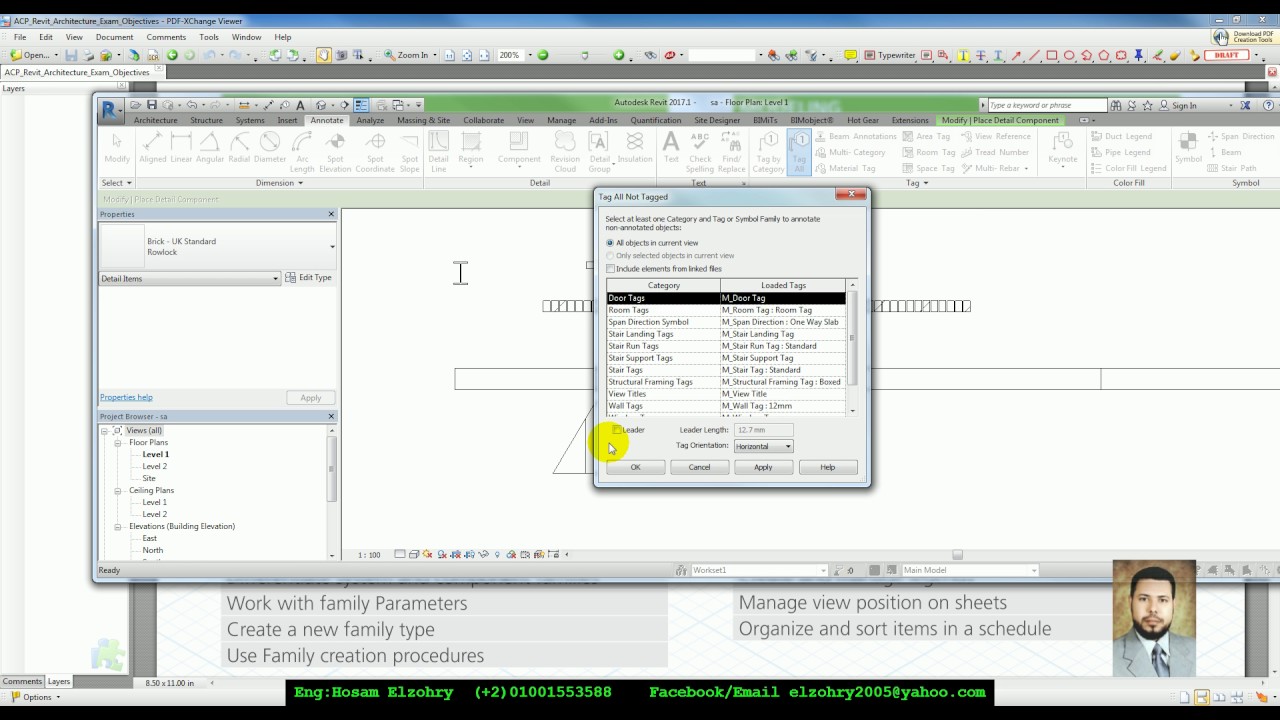Select the Text tool in Annotate ribbon
Image resolution: width=1280 pixels, height=720 pixels.
pyautogui.click(x=671, y=148)
